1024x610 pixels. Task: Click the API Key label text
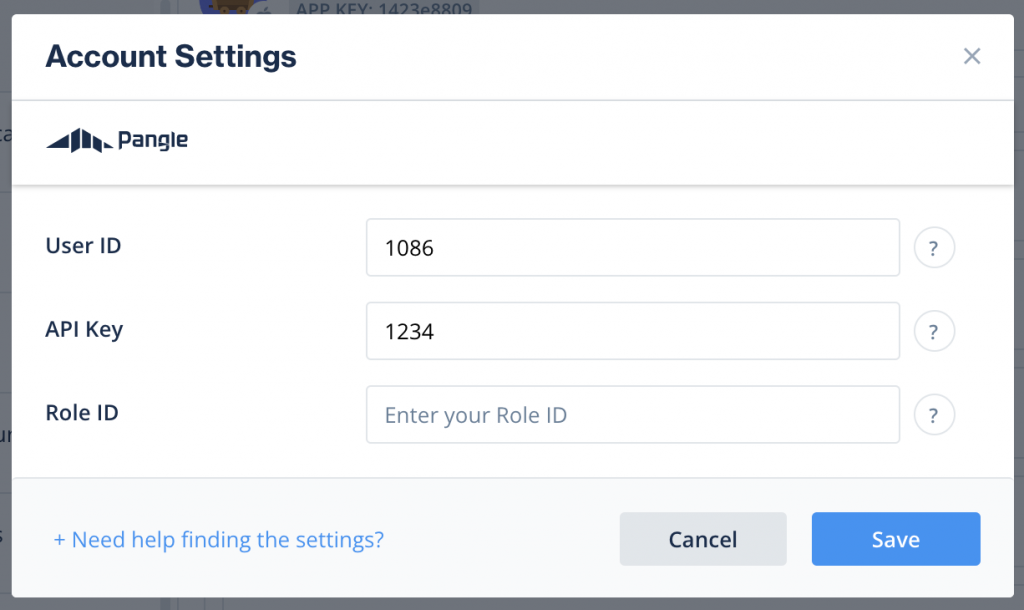(84, 329)
